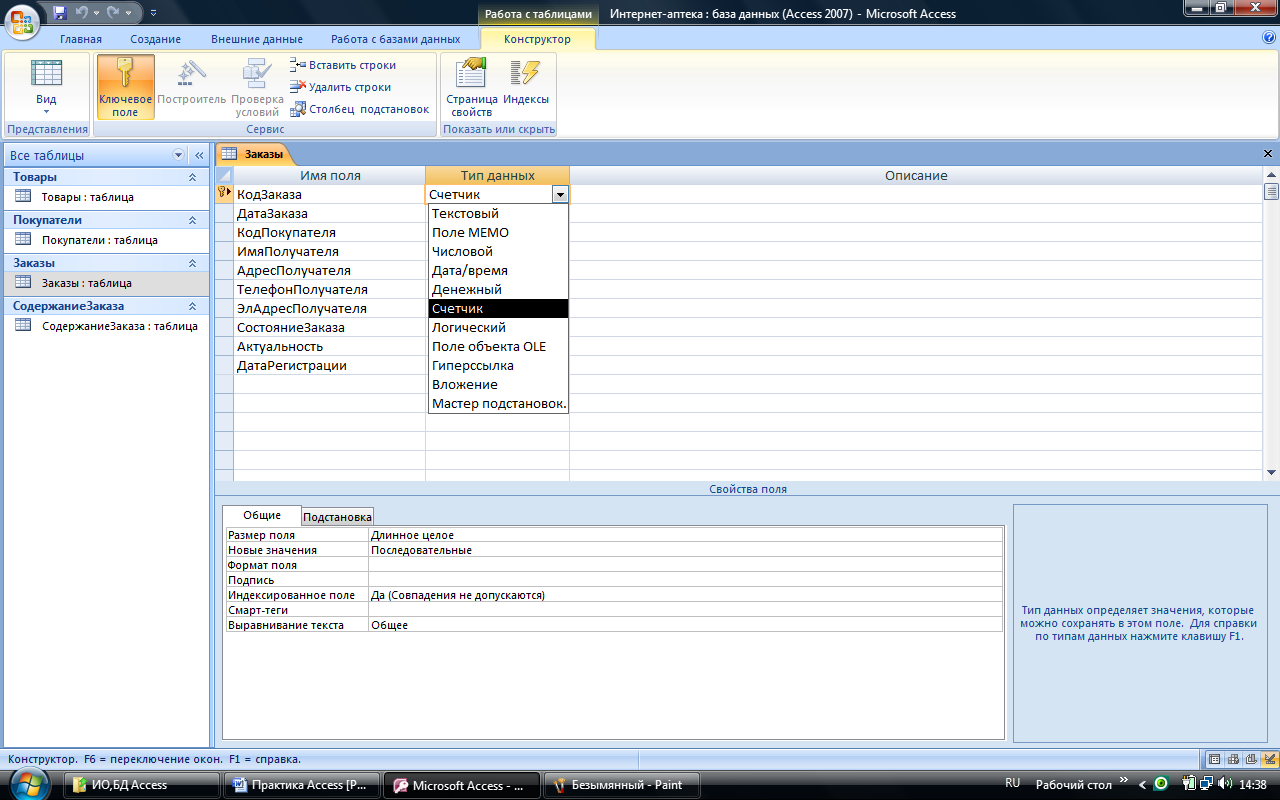Save via Quick Access toolbar disk icon
1280x800 pixels.
coord(59,13)
